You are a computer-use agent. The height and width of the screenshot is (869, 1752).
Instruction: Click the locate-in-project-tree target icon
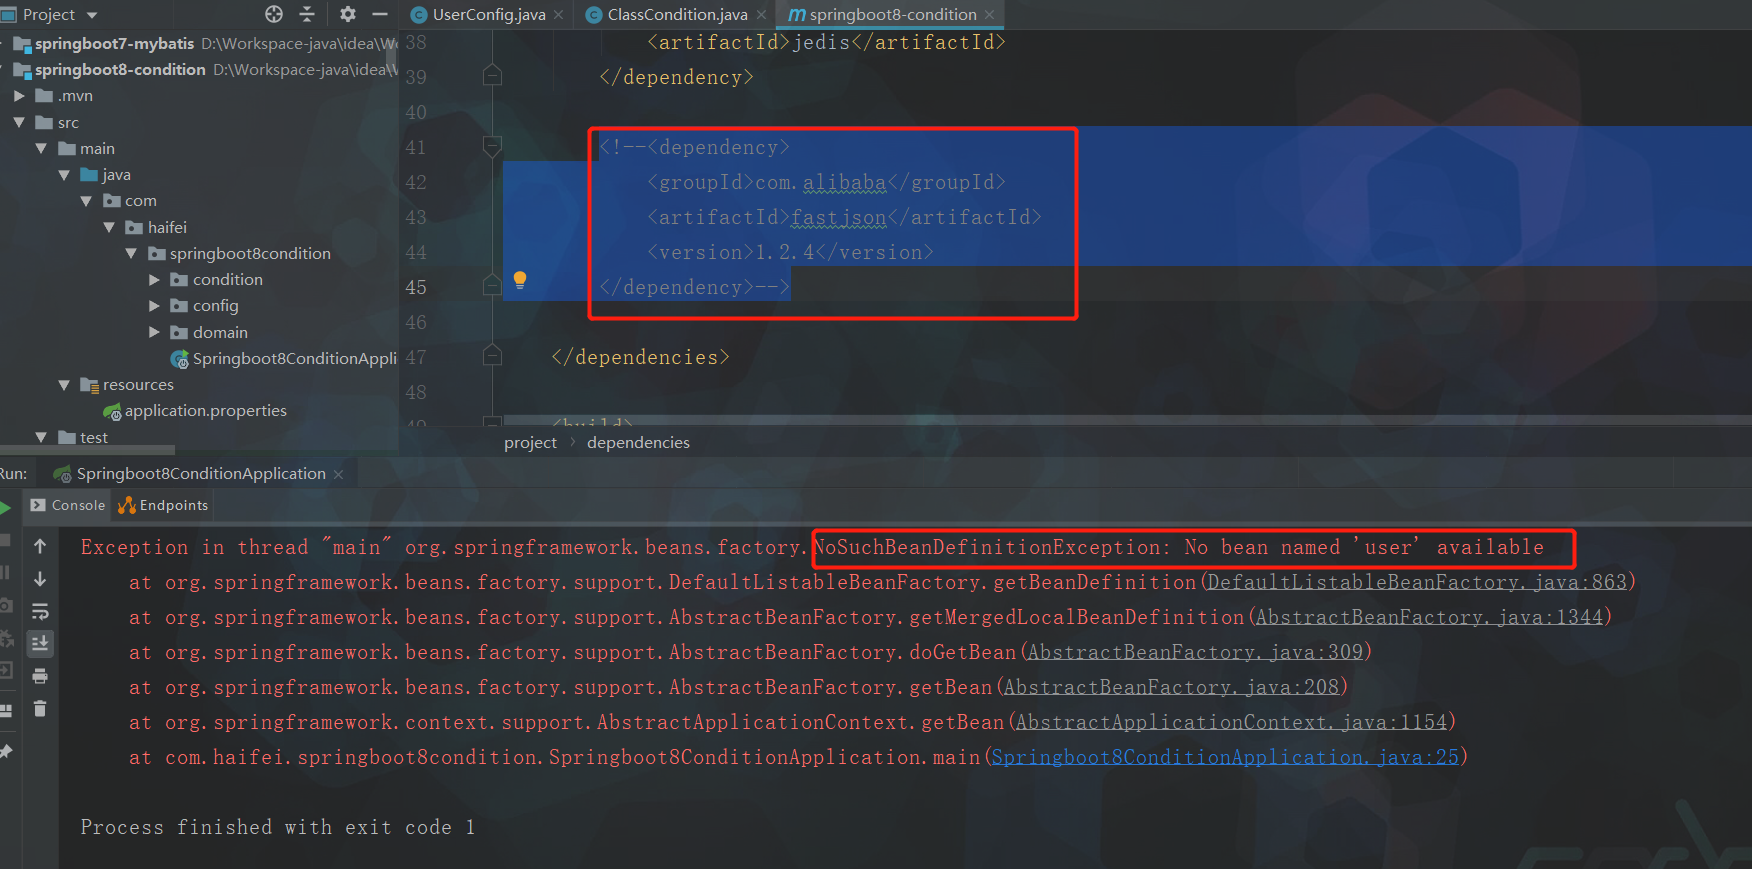point(274,14)
